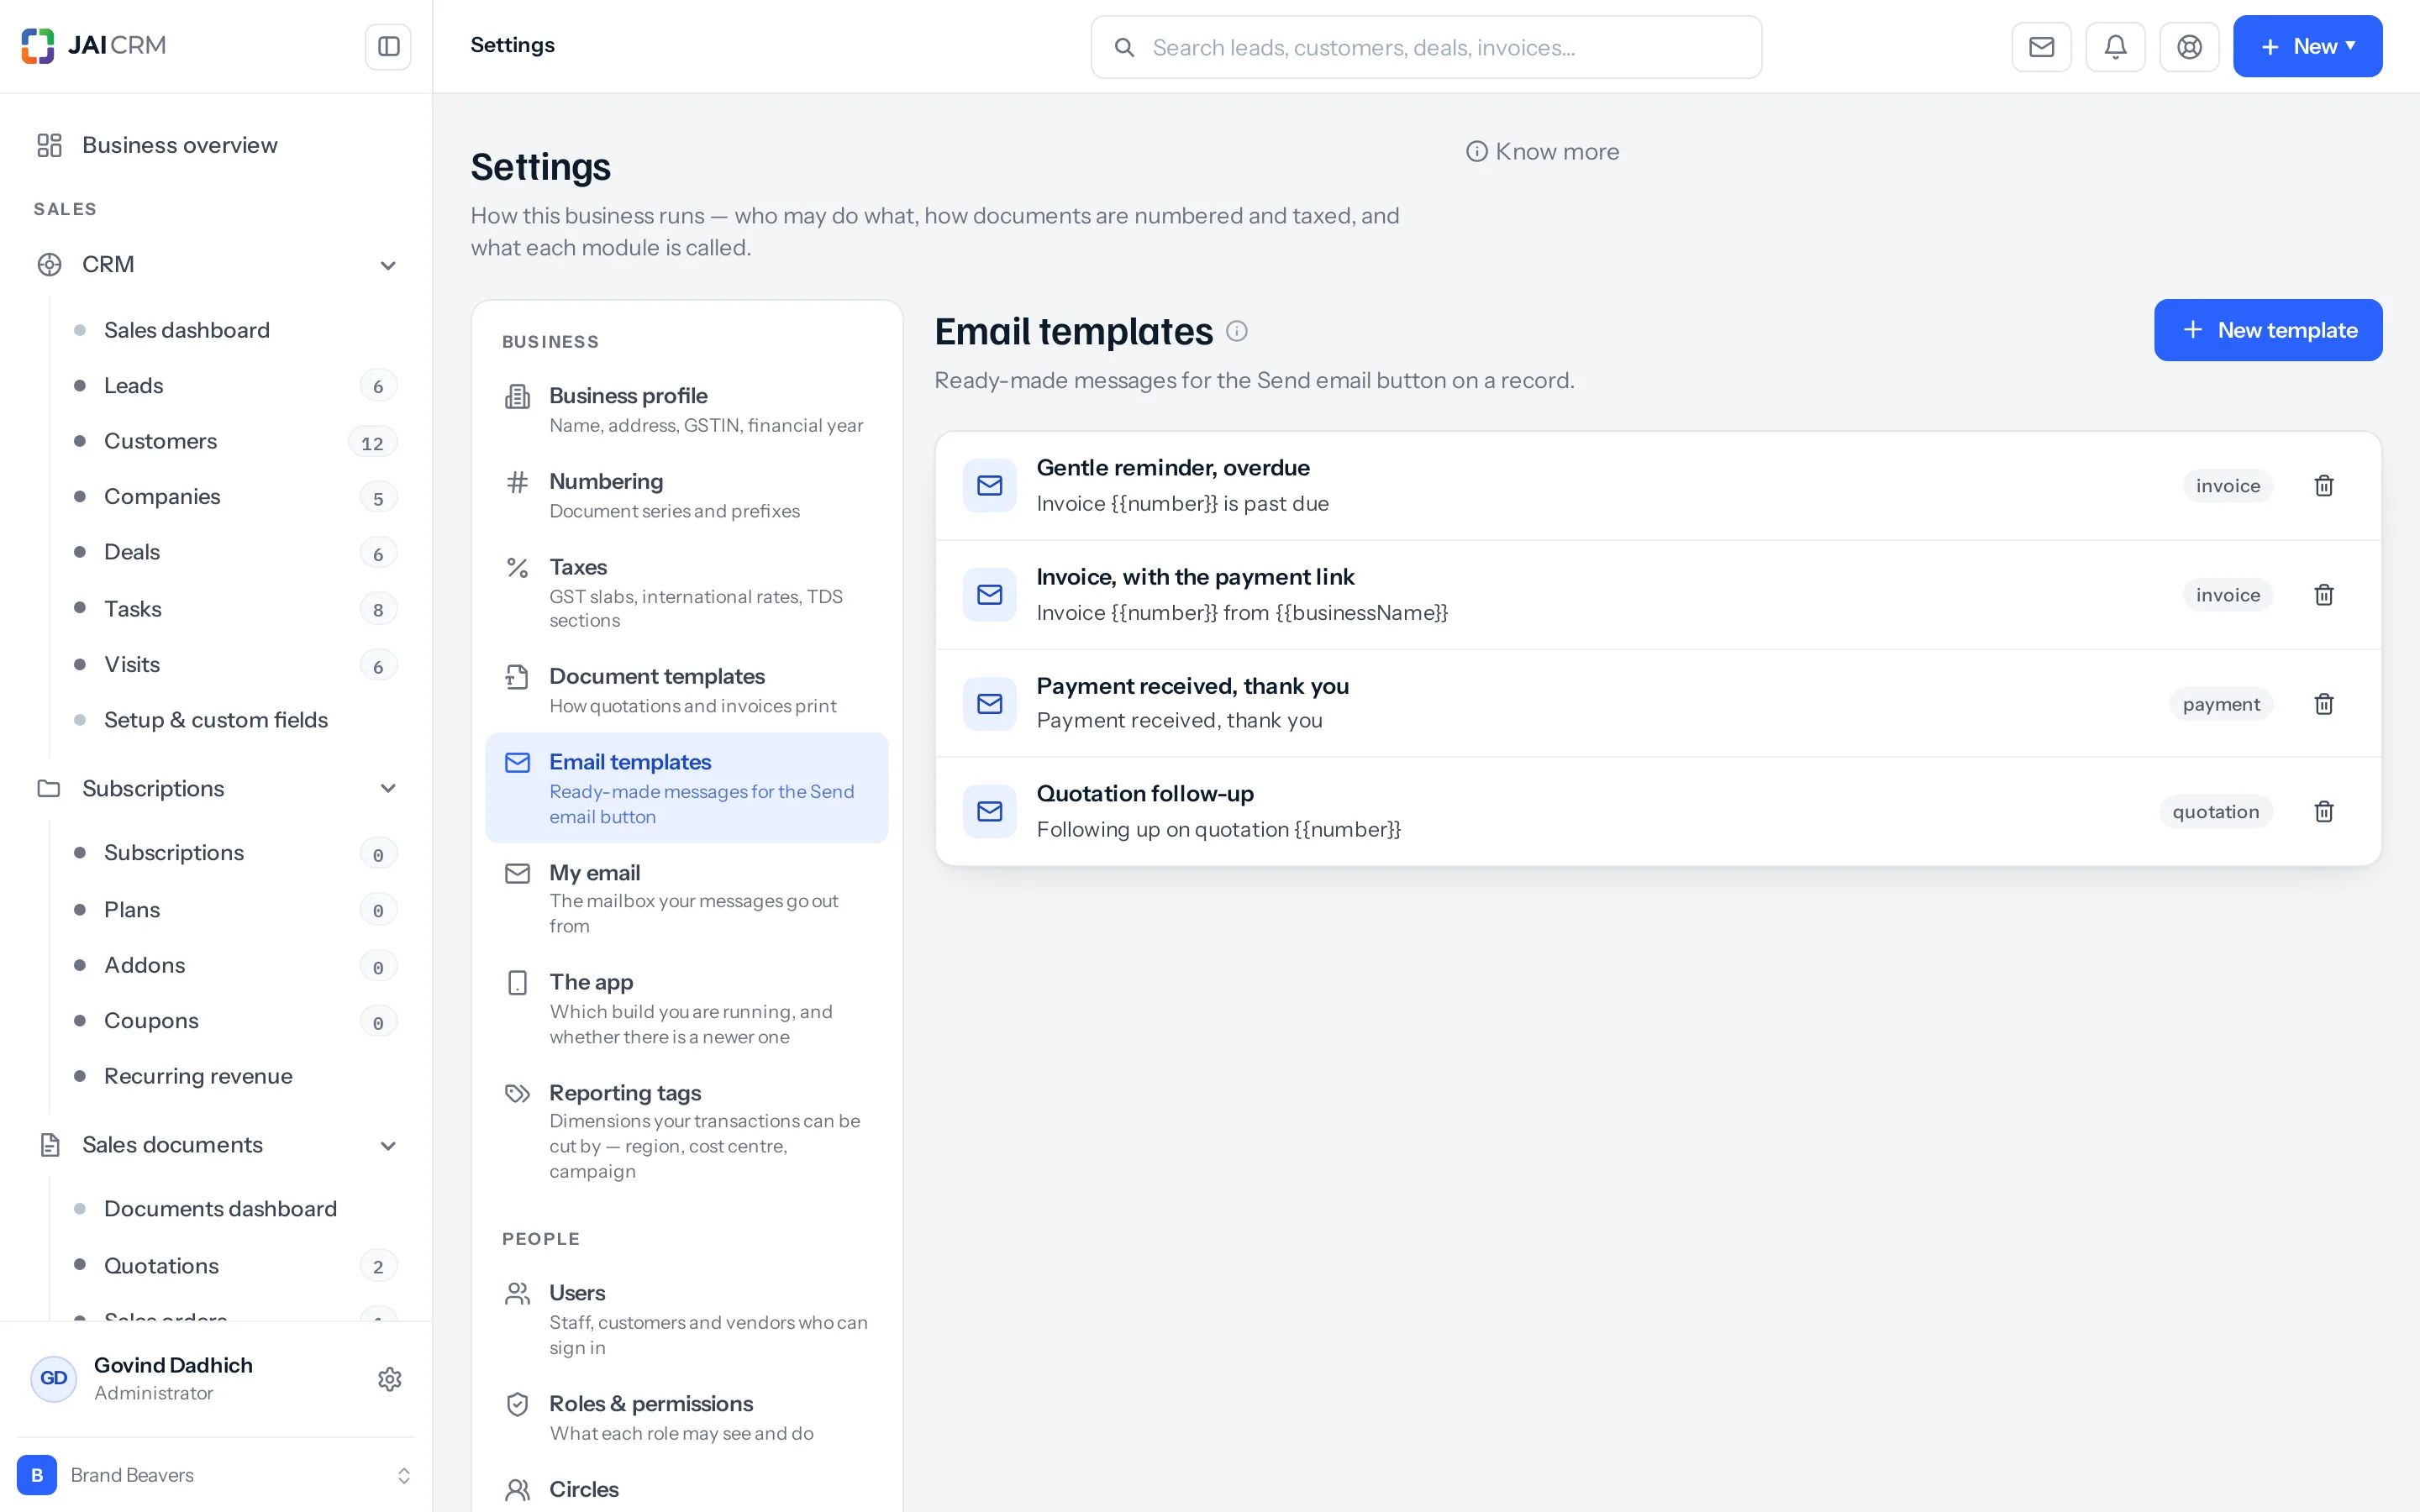Click the Sales documents file icon
This screenshot has width=2420, height=1512.
(x=49, y=1145)
